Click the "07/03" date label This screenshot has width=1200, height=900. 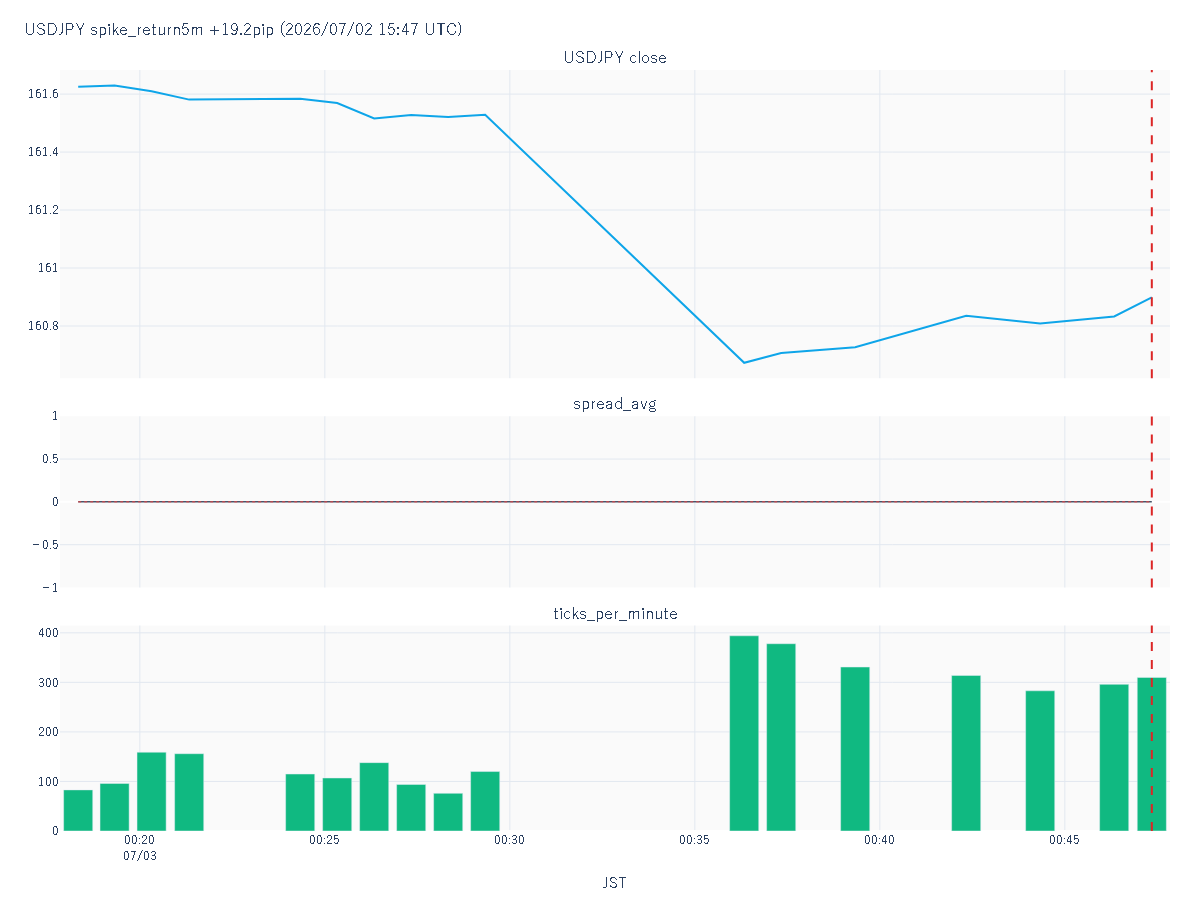coord(140,856)
